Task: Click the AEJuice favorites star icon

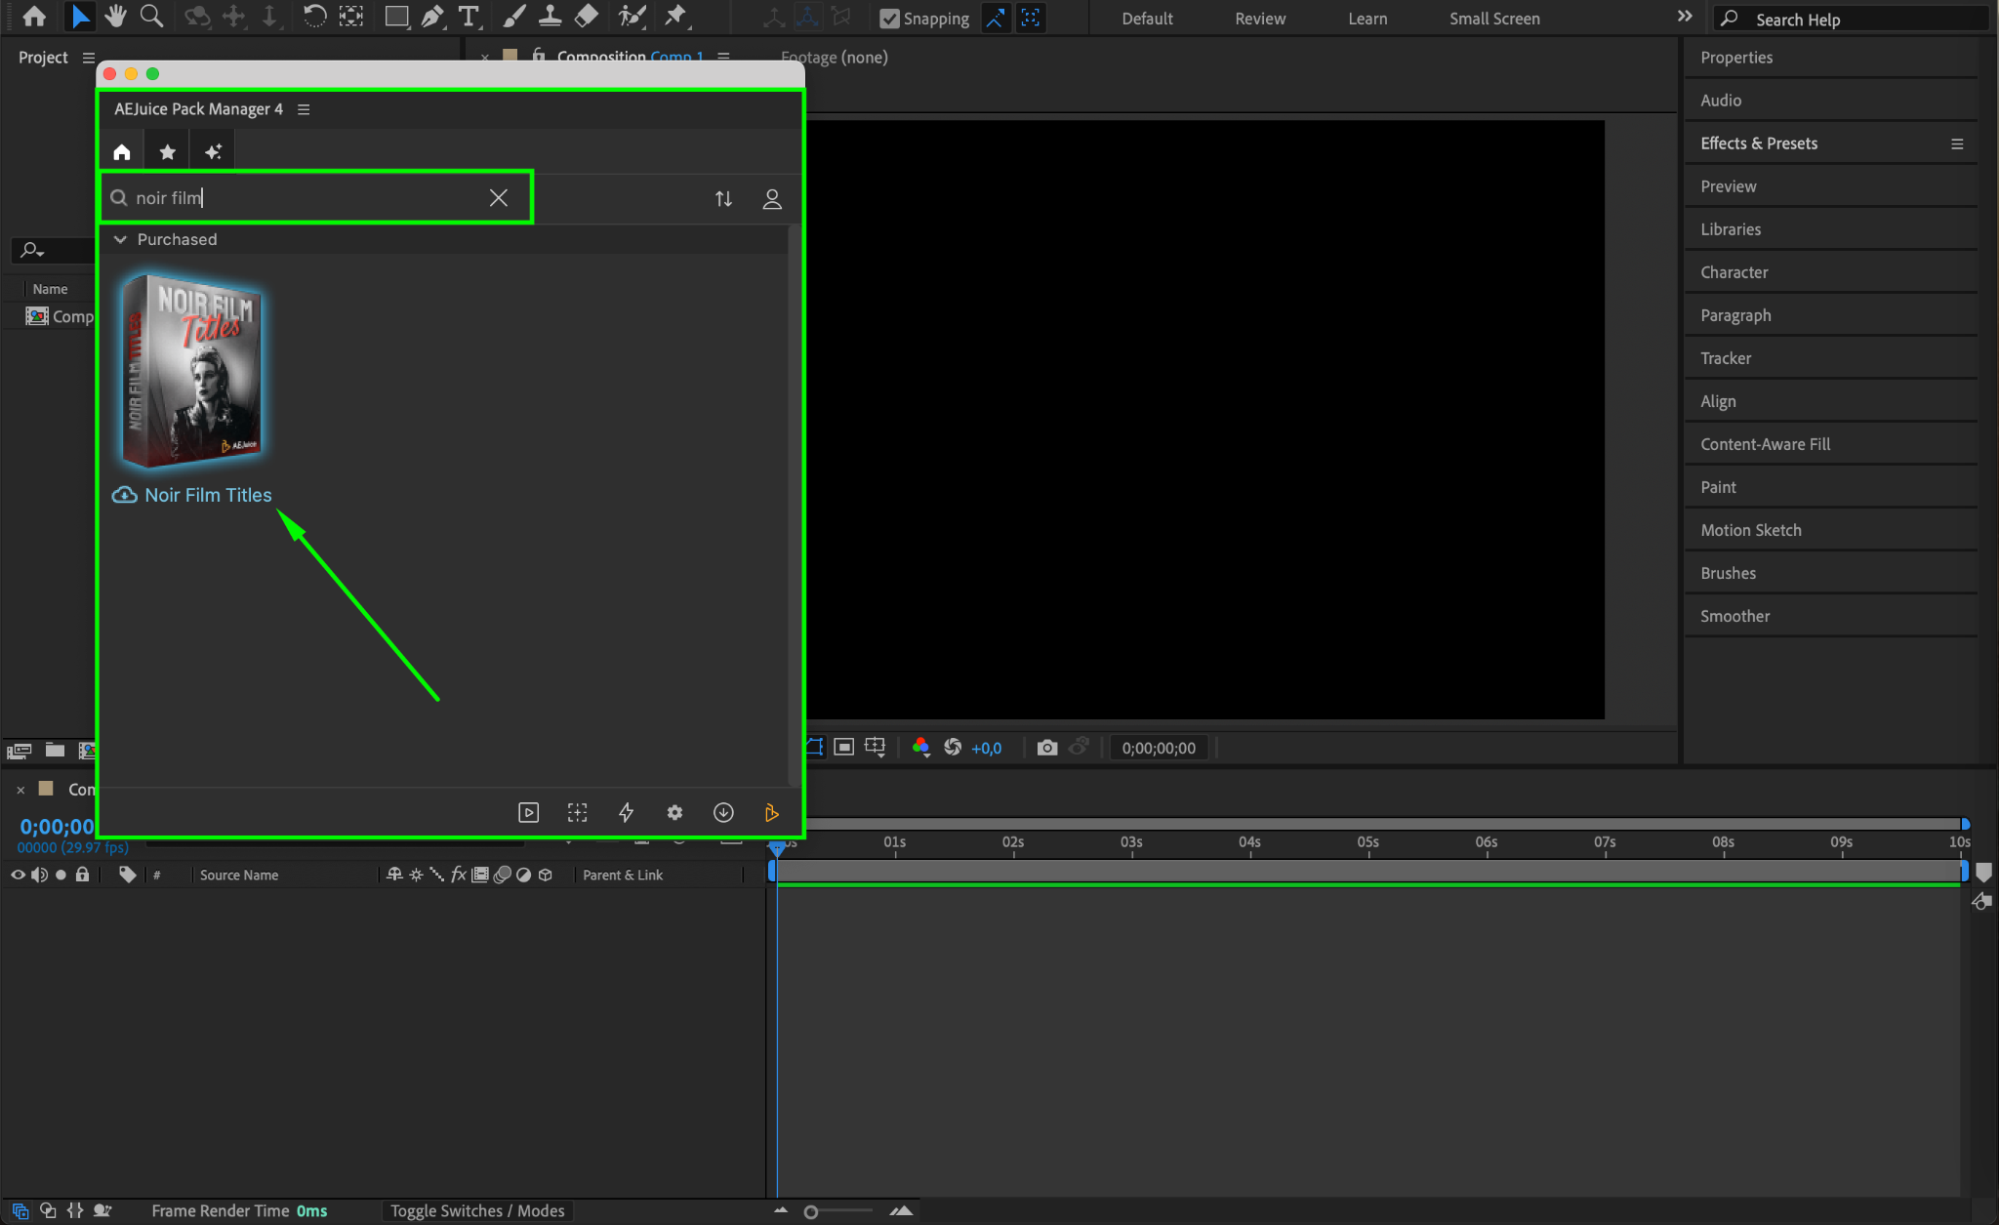Action: click(x=167, y=152)
